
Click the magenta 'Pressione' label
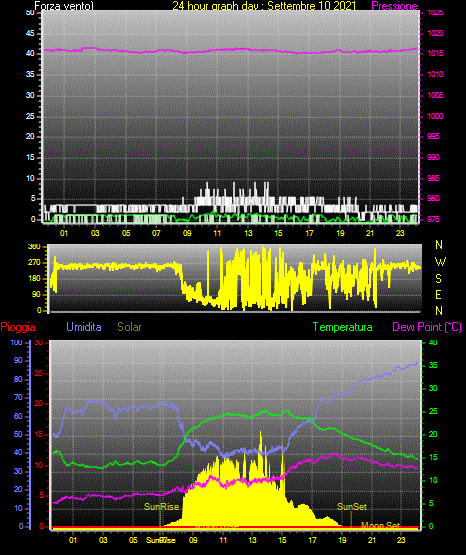click(x=394, y=6)
